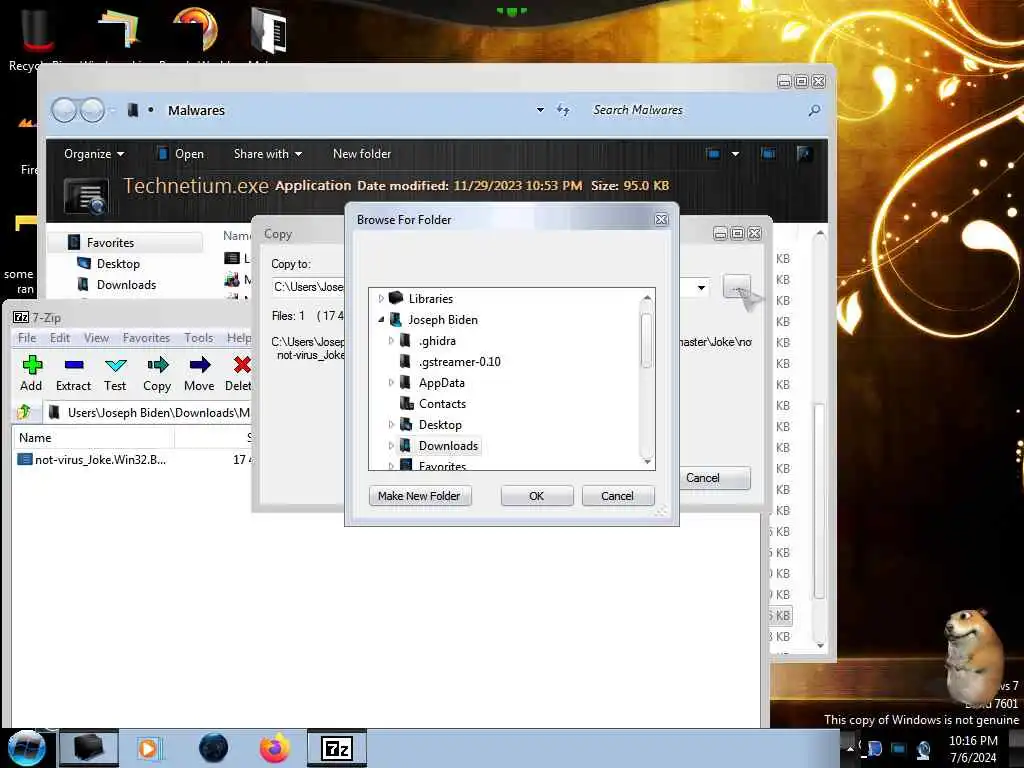Click the search magnifier in Malwares window
Viewport: 1024px width, 768px height.
(x=814, y=110)
